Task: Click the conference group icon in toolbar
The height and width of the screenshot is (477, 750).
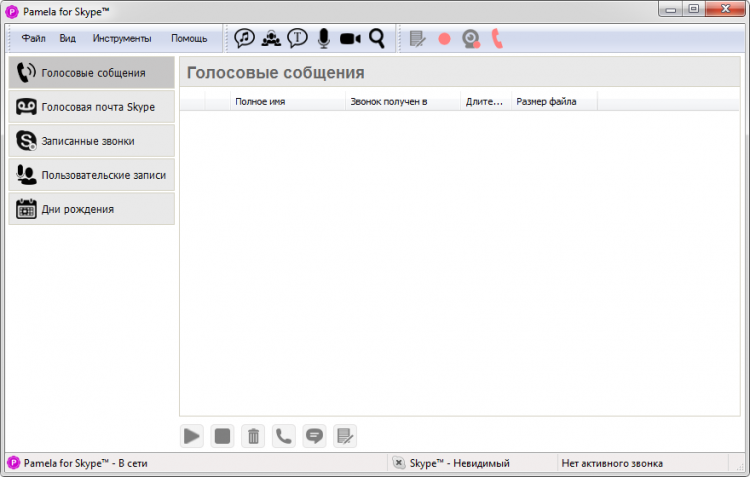Action: 271,38
